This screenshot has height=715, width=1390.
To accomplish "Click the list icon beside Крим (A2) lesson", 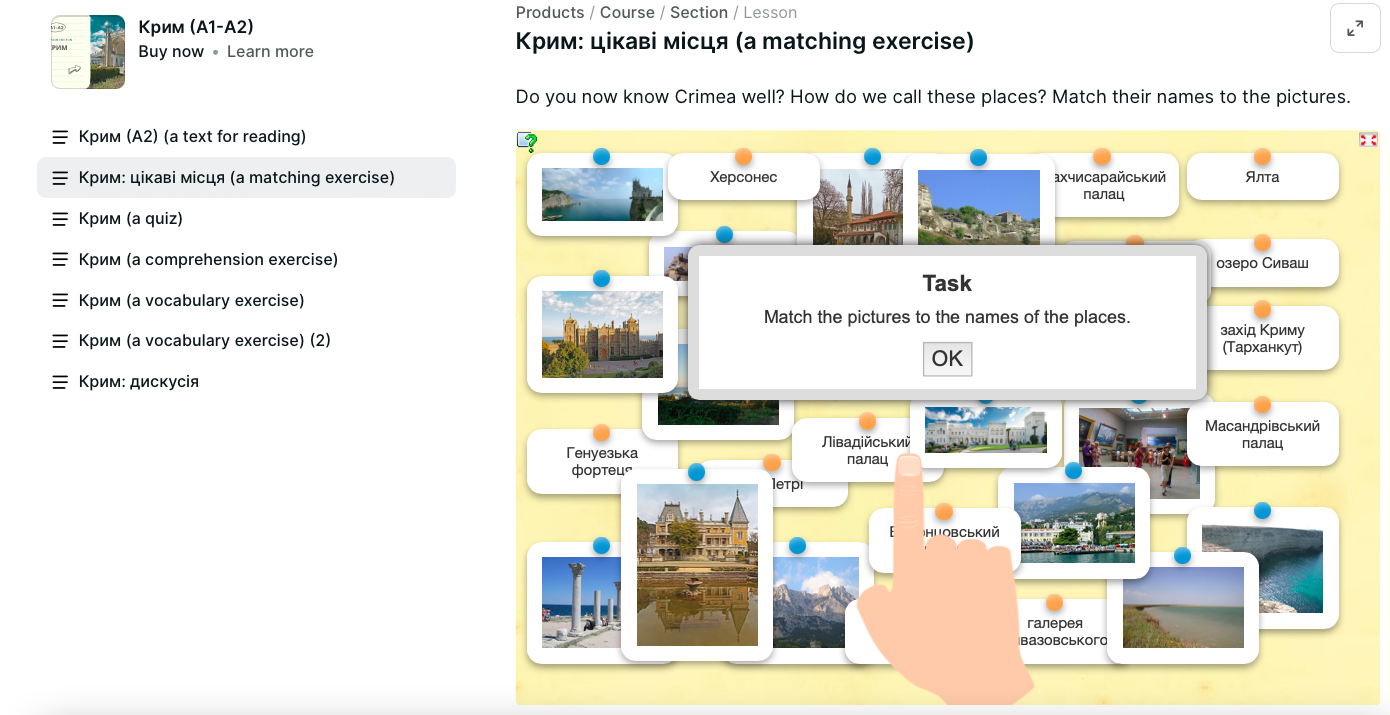I will (60, 136).
